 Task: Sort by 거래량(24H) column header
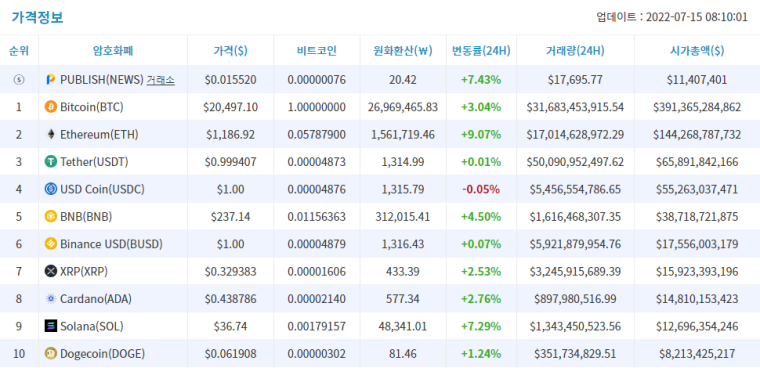pyautogui.click(x=575, y=50)
